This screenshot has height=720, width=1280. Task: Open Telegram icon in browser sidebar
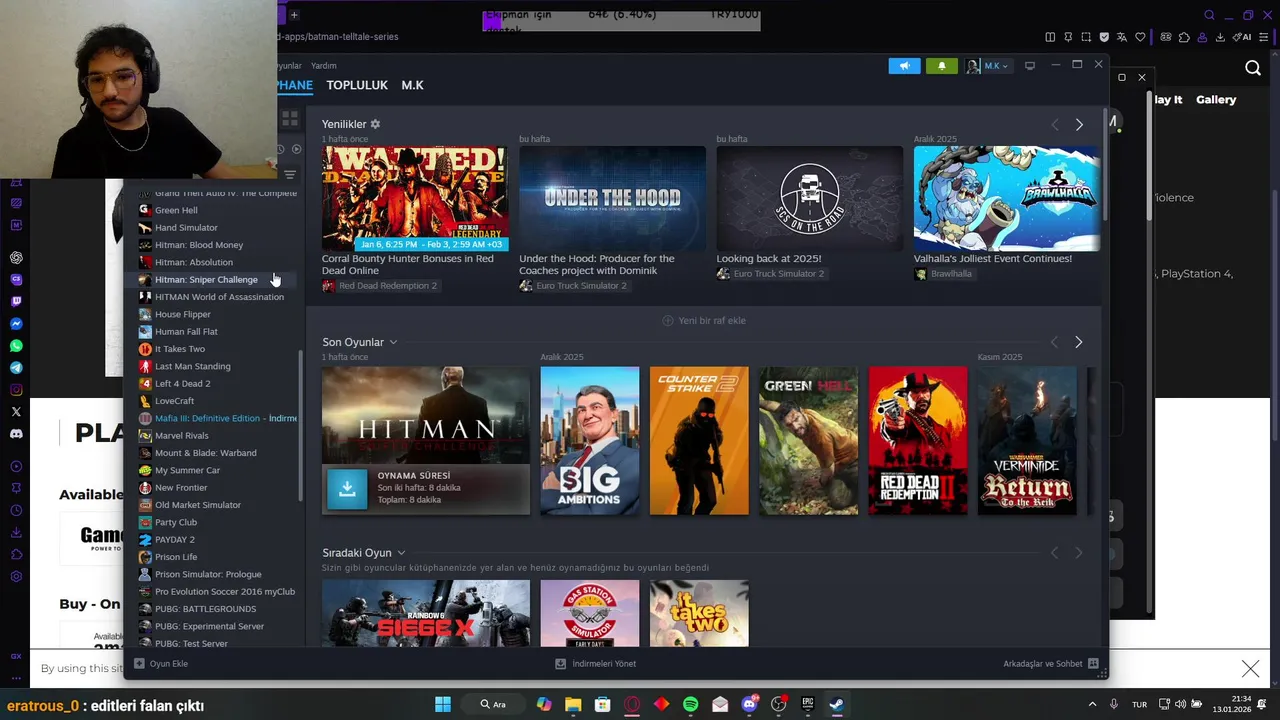[x=16, y=368]
